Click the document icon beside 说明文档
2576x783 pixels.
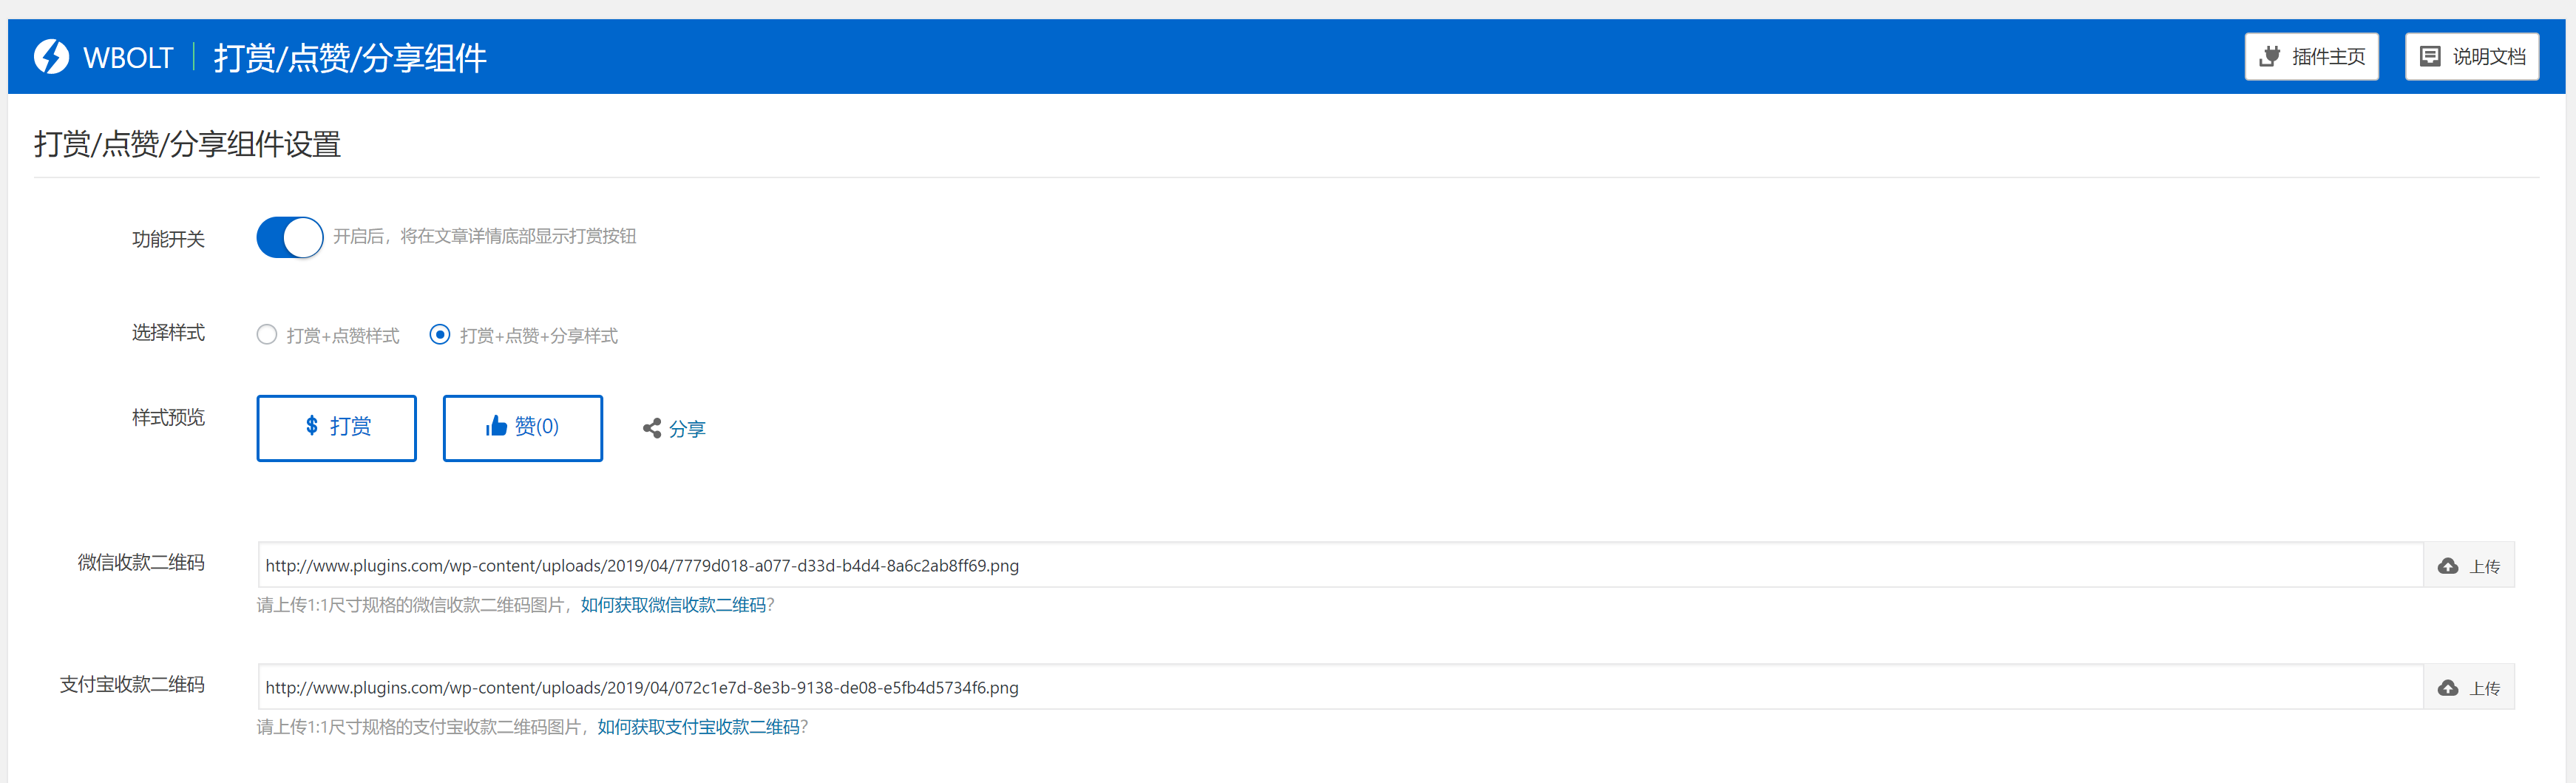2430,57
